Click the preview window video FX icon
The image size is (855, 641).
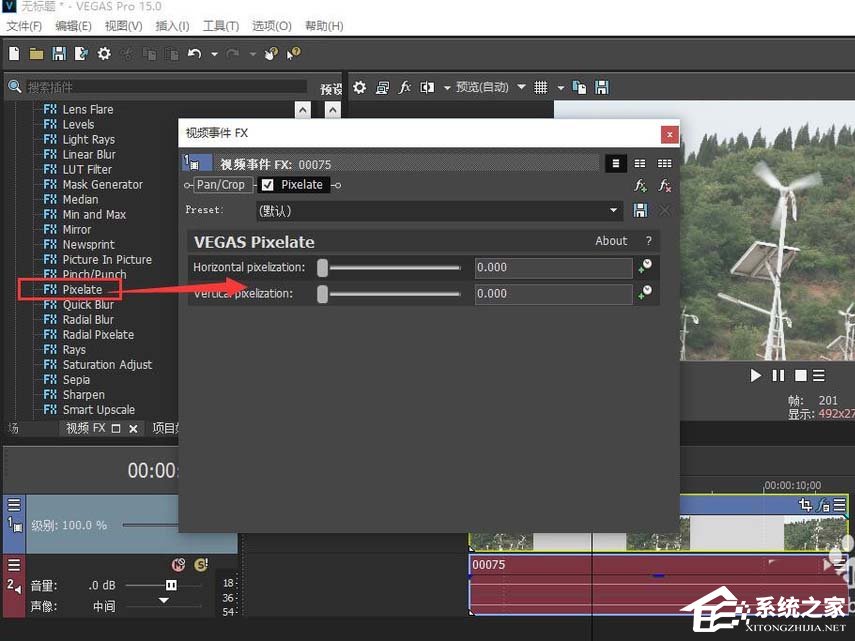[405, 88]
